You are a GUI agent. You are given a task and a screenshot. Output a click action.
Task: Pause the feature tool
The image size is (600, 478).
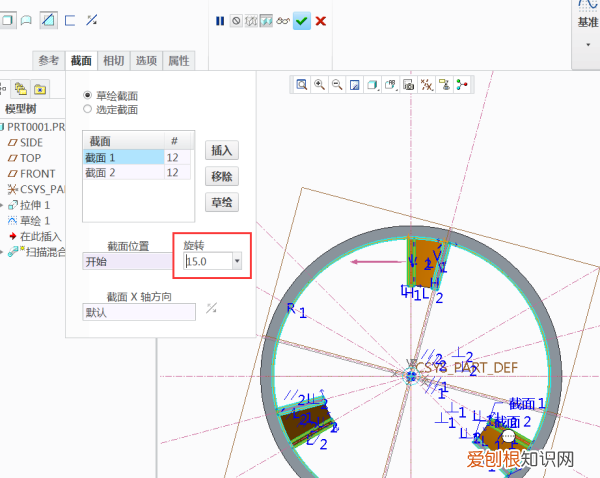point(220,21)
